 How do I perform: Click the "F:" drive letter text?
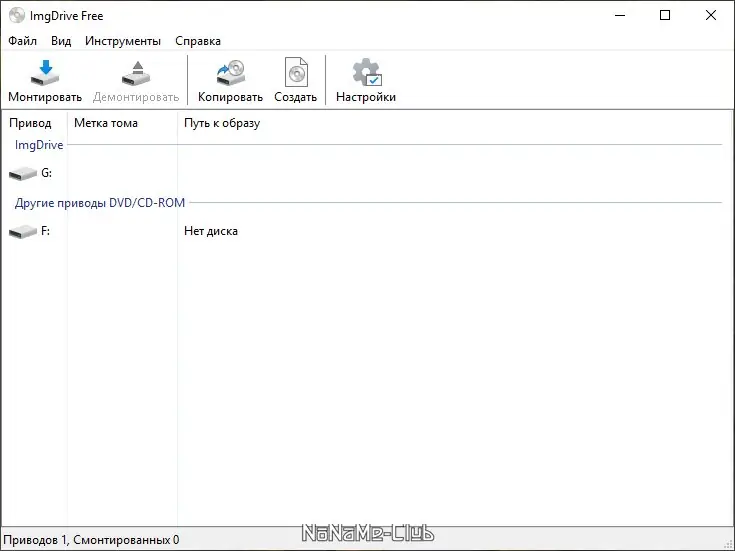45,231
